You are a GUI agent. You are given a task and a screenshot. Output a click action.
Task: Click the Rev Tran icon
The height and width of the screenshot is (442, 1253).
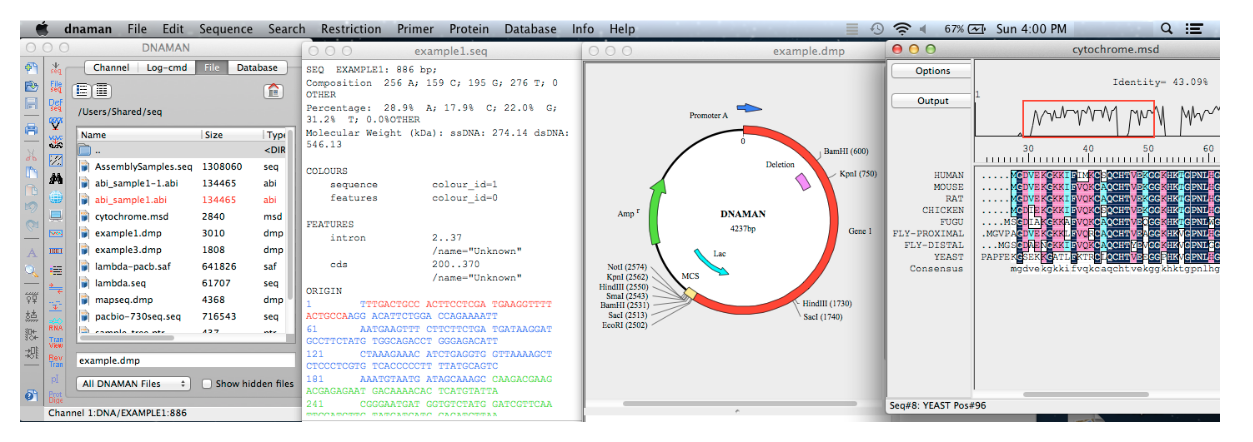[56, 361]
